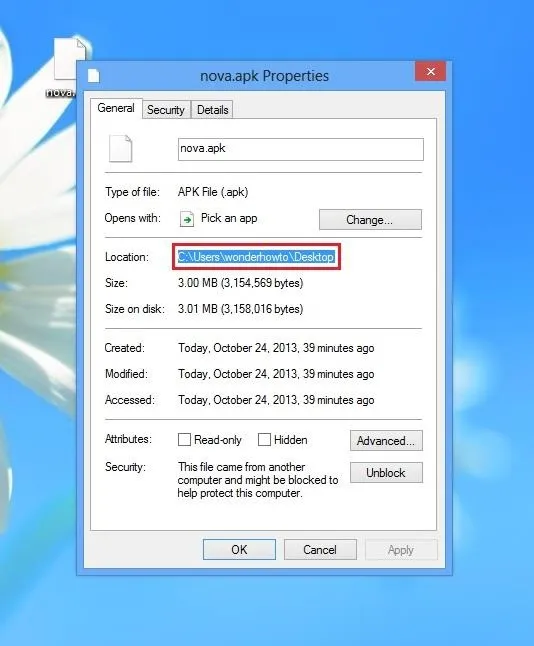Click the Pick an app icon
Viewport: 534px width, 646px height.
(x=187, y=219)
